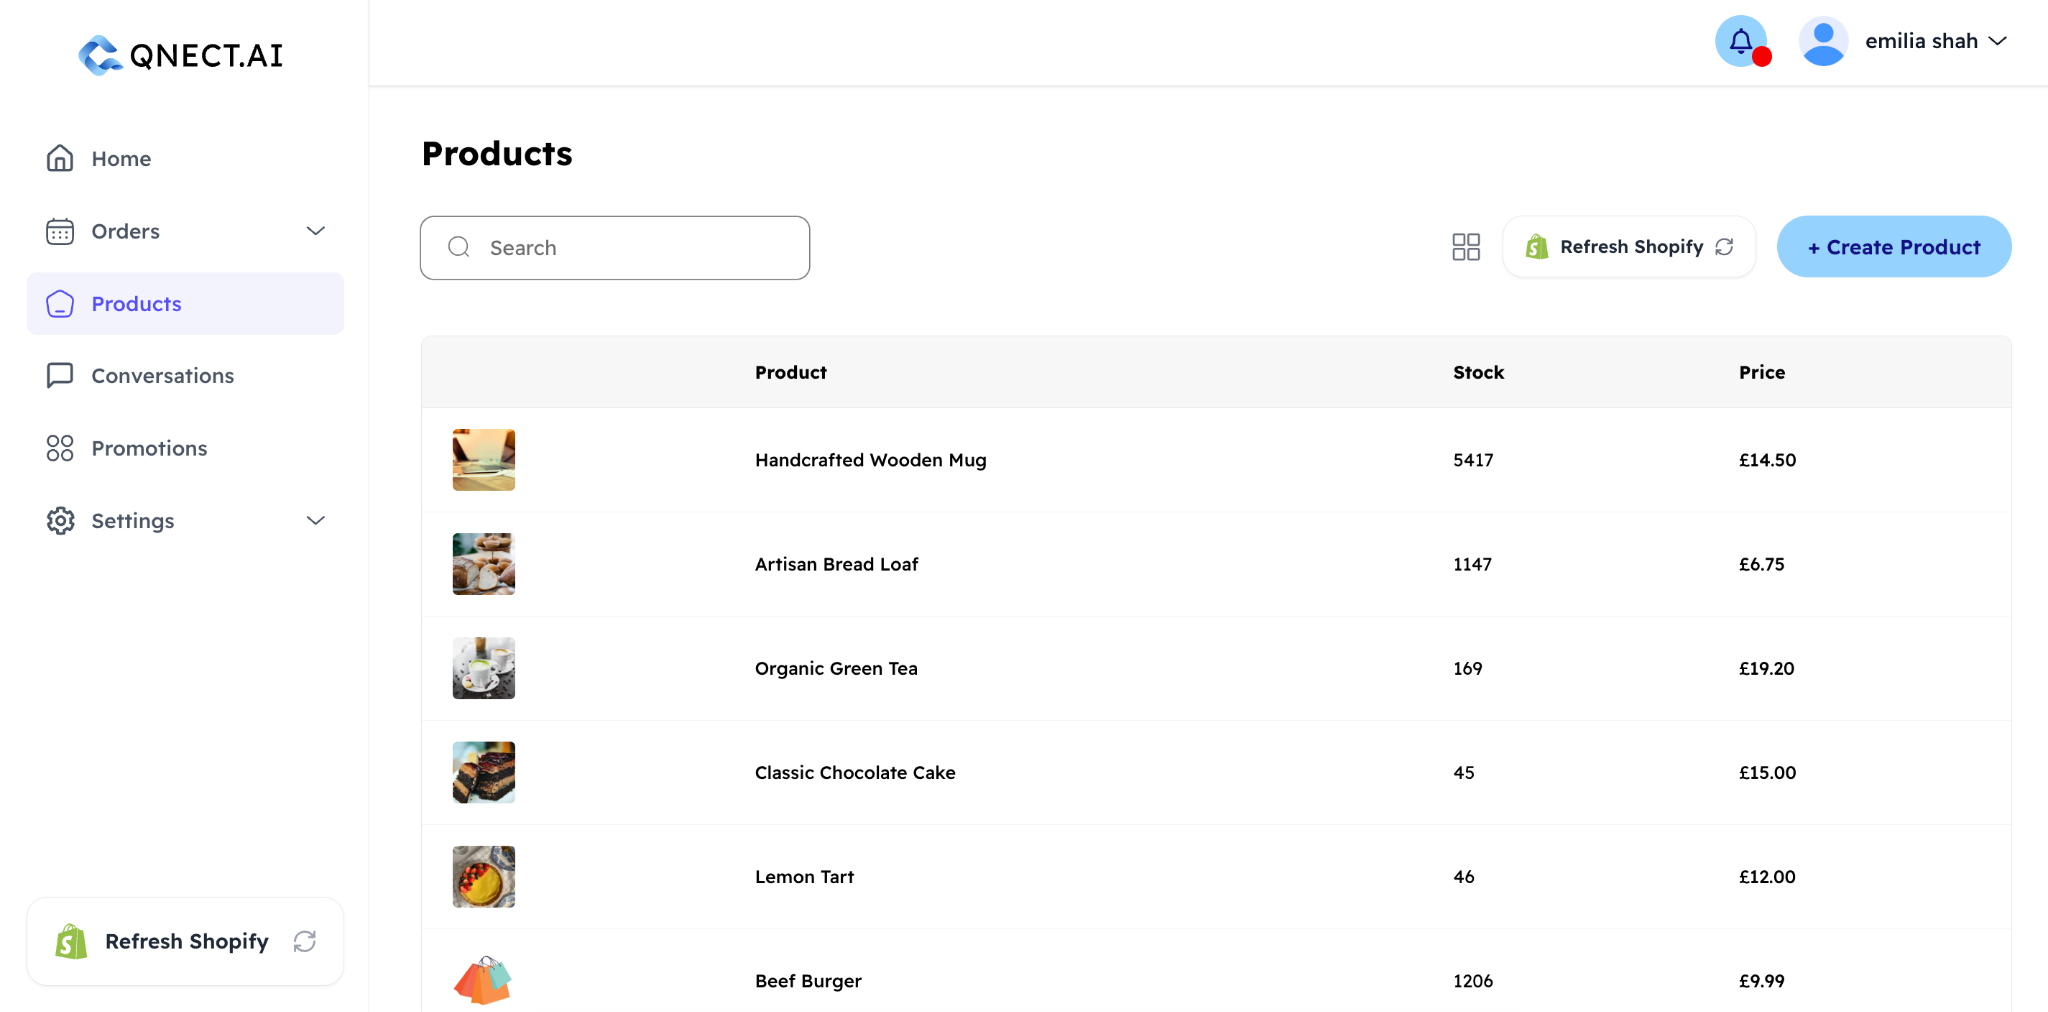
Task: Select the Handcrafted Wooden Mug name
Action: 870,460
